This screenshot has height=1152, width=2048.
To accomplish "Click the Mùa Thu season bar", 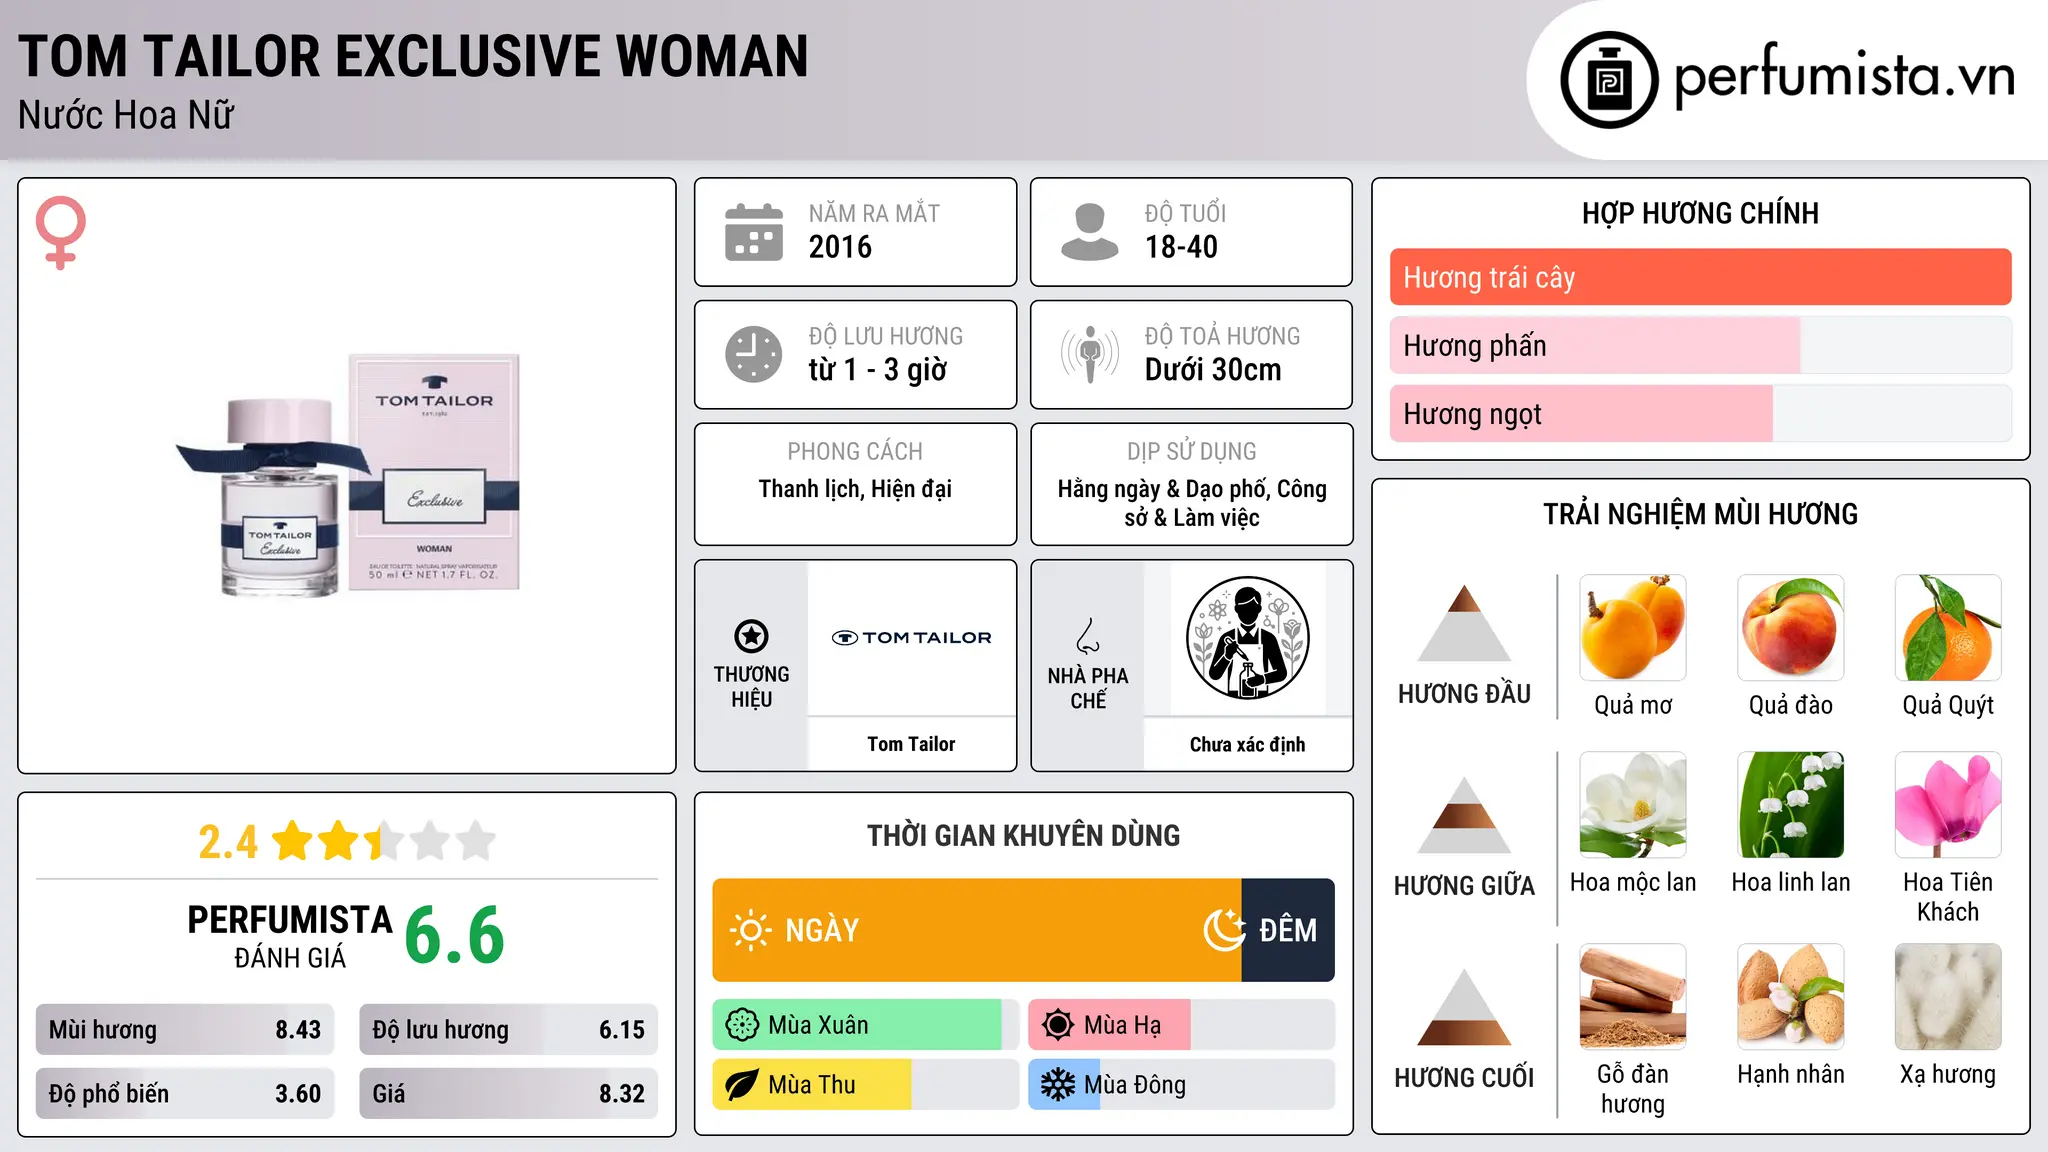I will coord(866,1085).
